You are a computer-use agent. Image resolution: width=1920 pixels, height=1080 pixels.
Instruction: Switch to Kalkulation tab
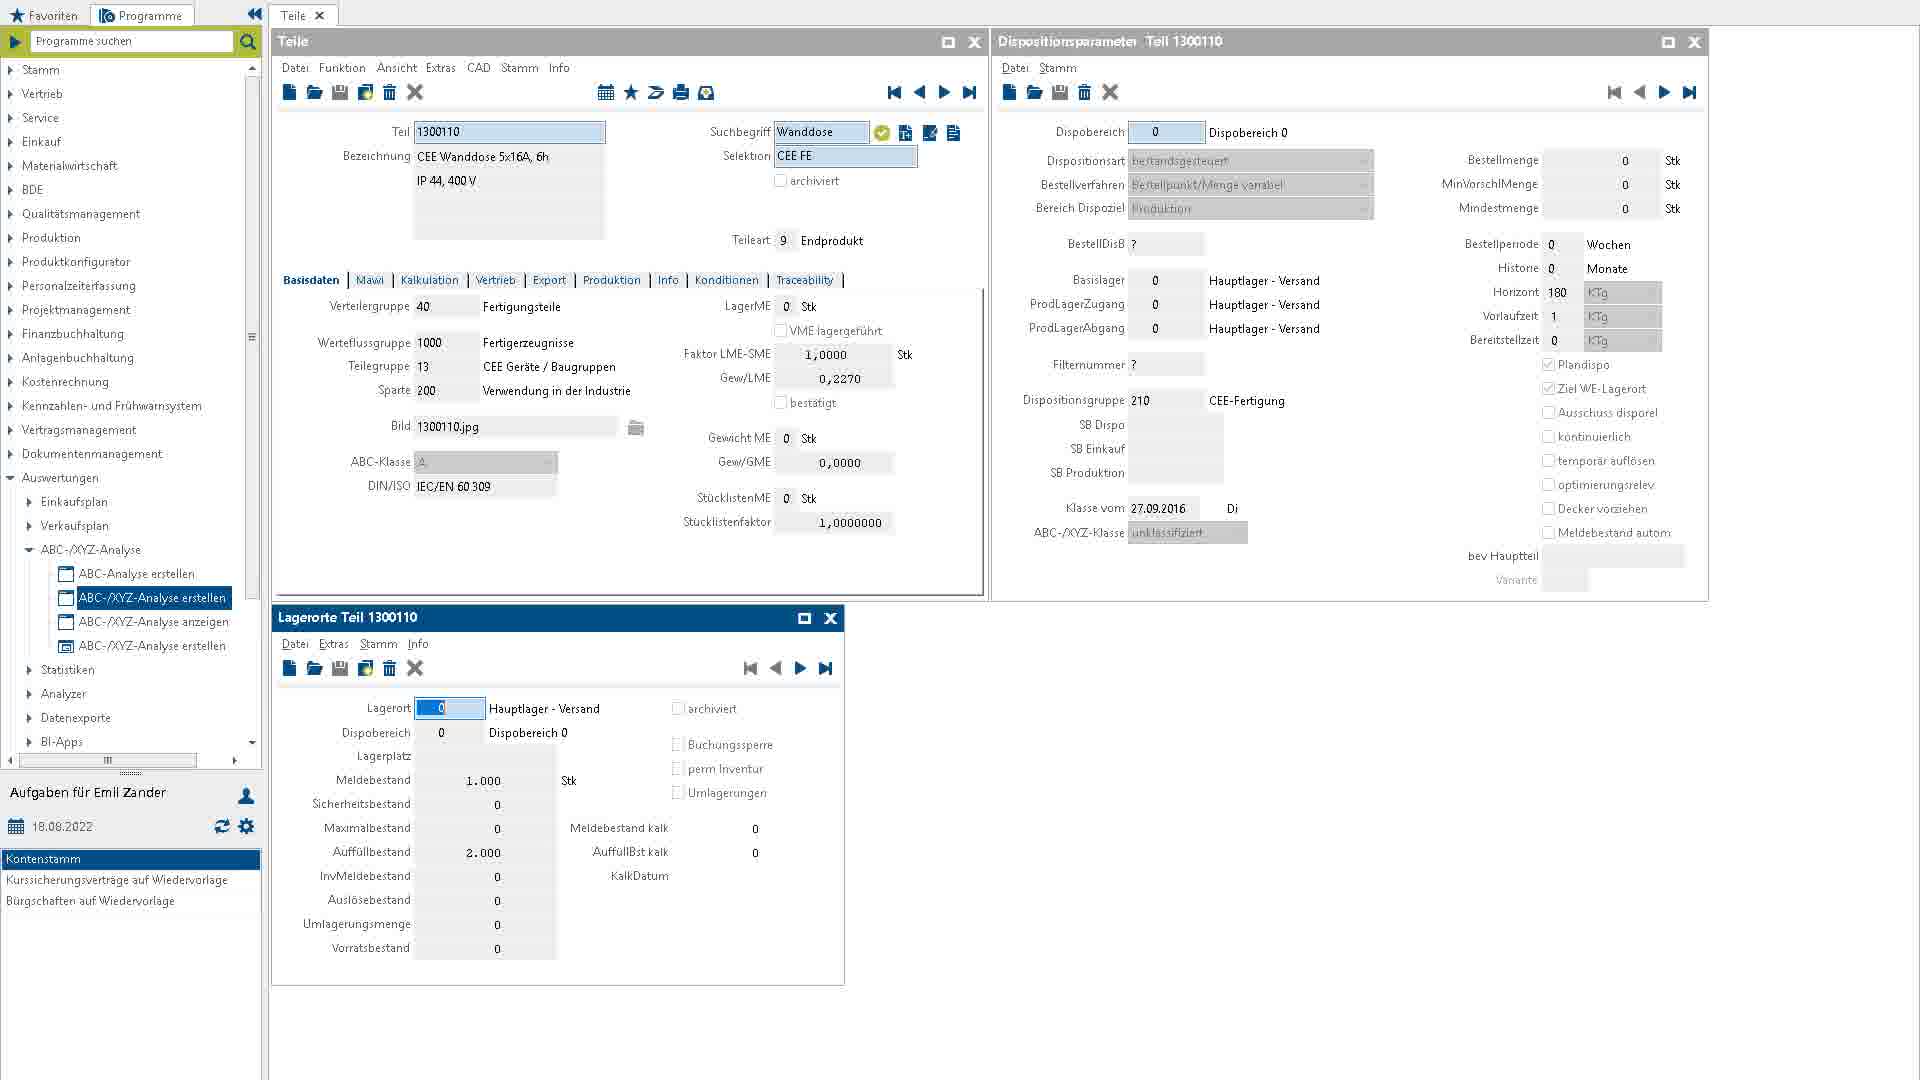coord(429,280)
